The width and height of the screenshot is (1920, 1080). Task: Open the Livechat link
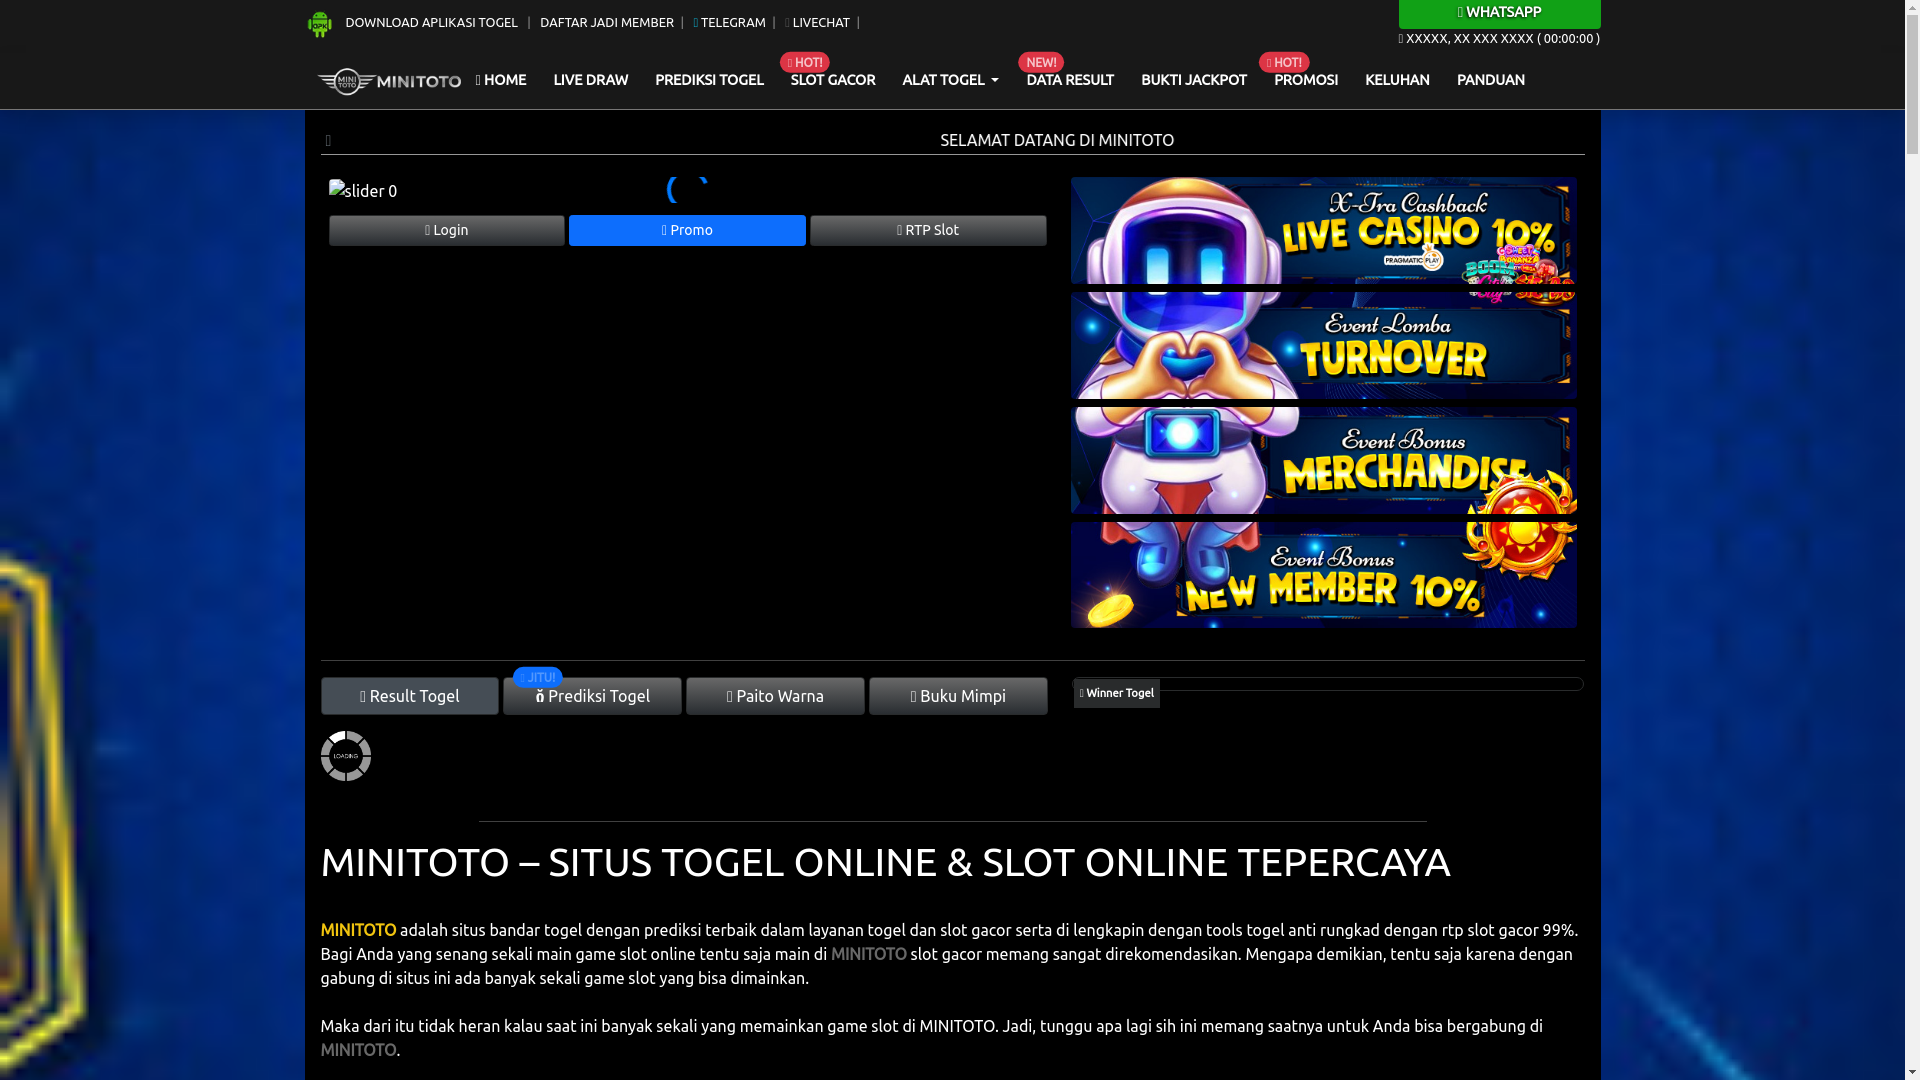(818, 22)
